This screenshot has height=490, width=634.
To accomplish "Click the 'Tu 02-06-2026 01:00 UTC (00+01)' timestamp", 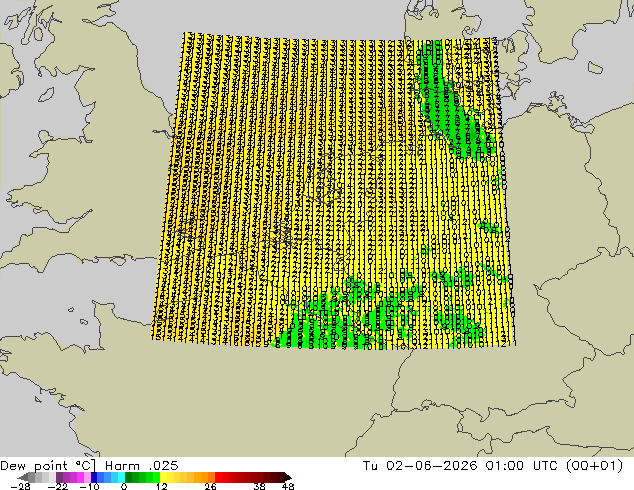I will [493, 466].
